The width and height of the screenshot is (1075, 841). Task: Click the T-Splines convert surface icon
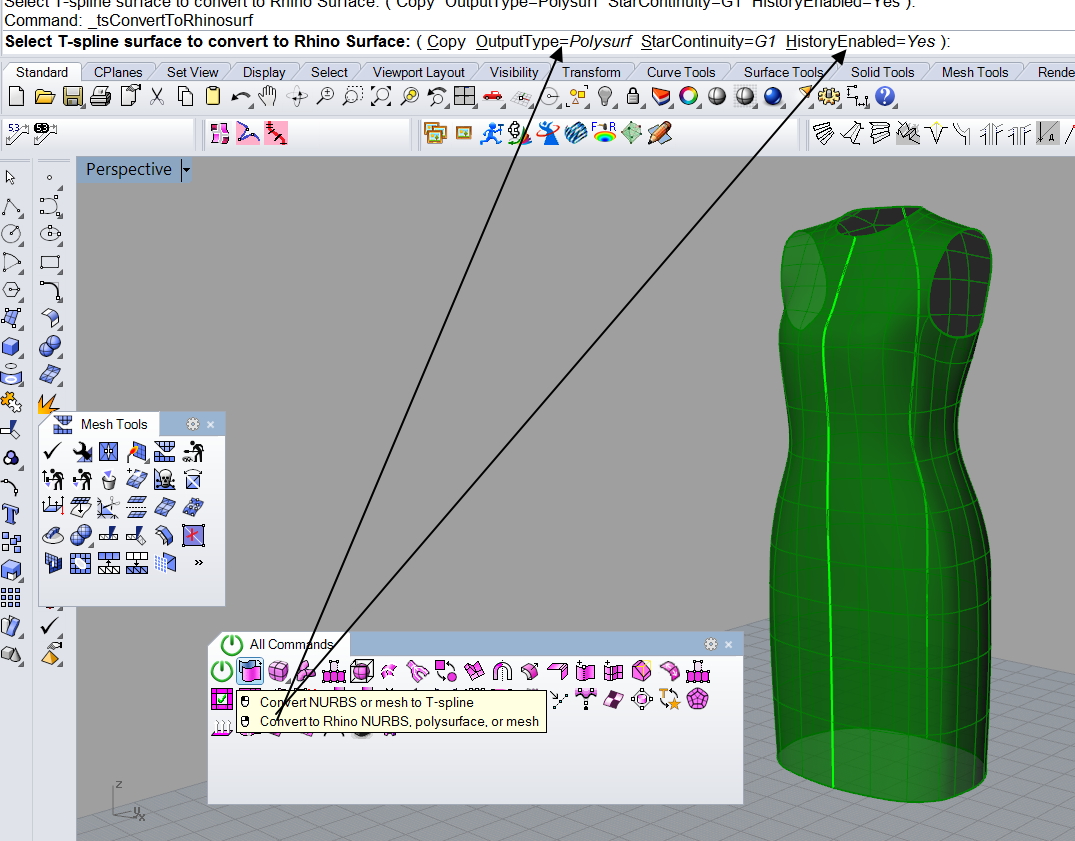pos(250,671)
